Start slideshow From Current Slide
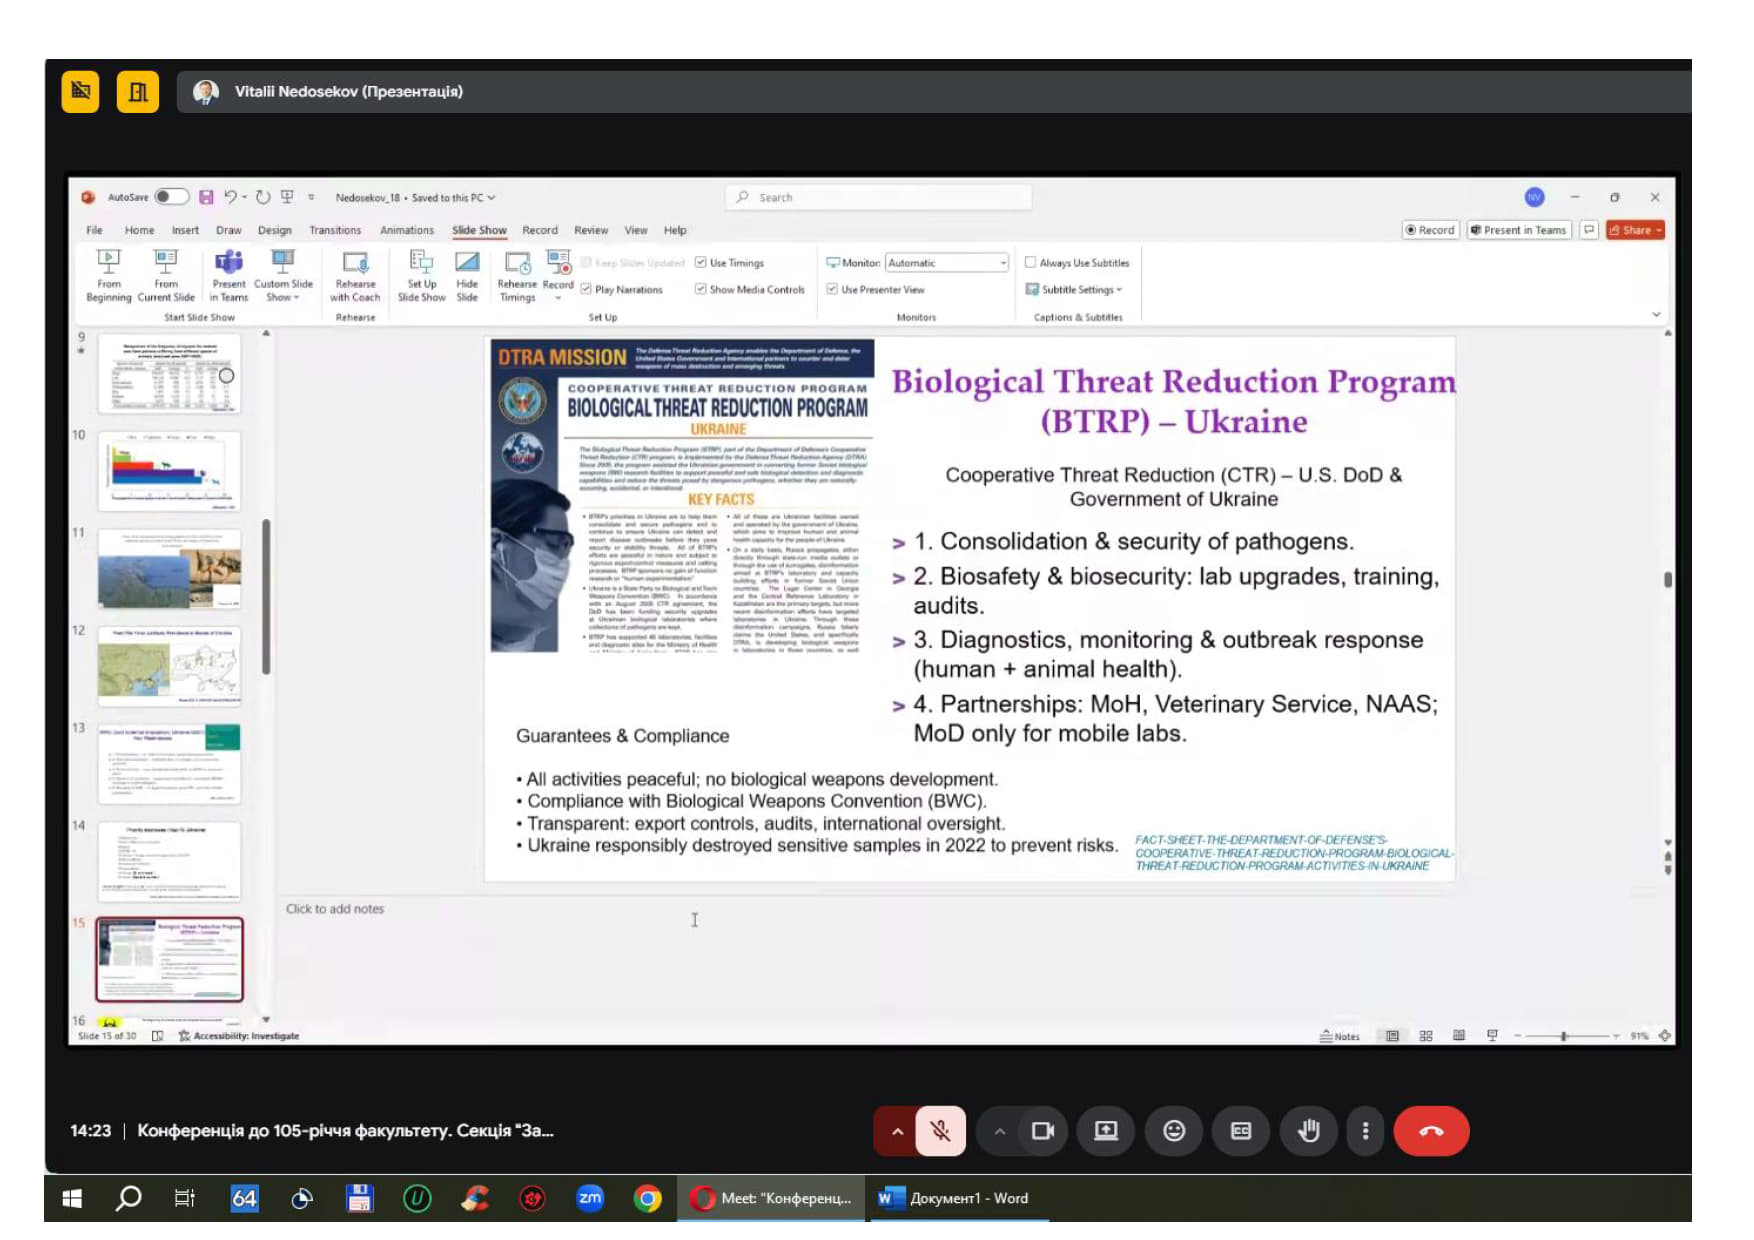Screen dimensions: 1754x1240 coord(166,275)
